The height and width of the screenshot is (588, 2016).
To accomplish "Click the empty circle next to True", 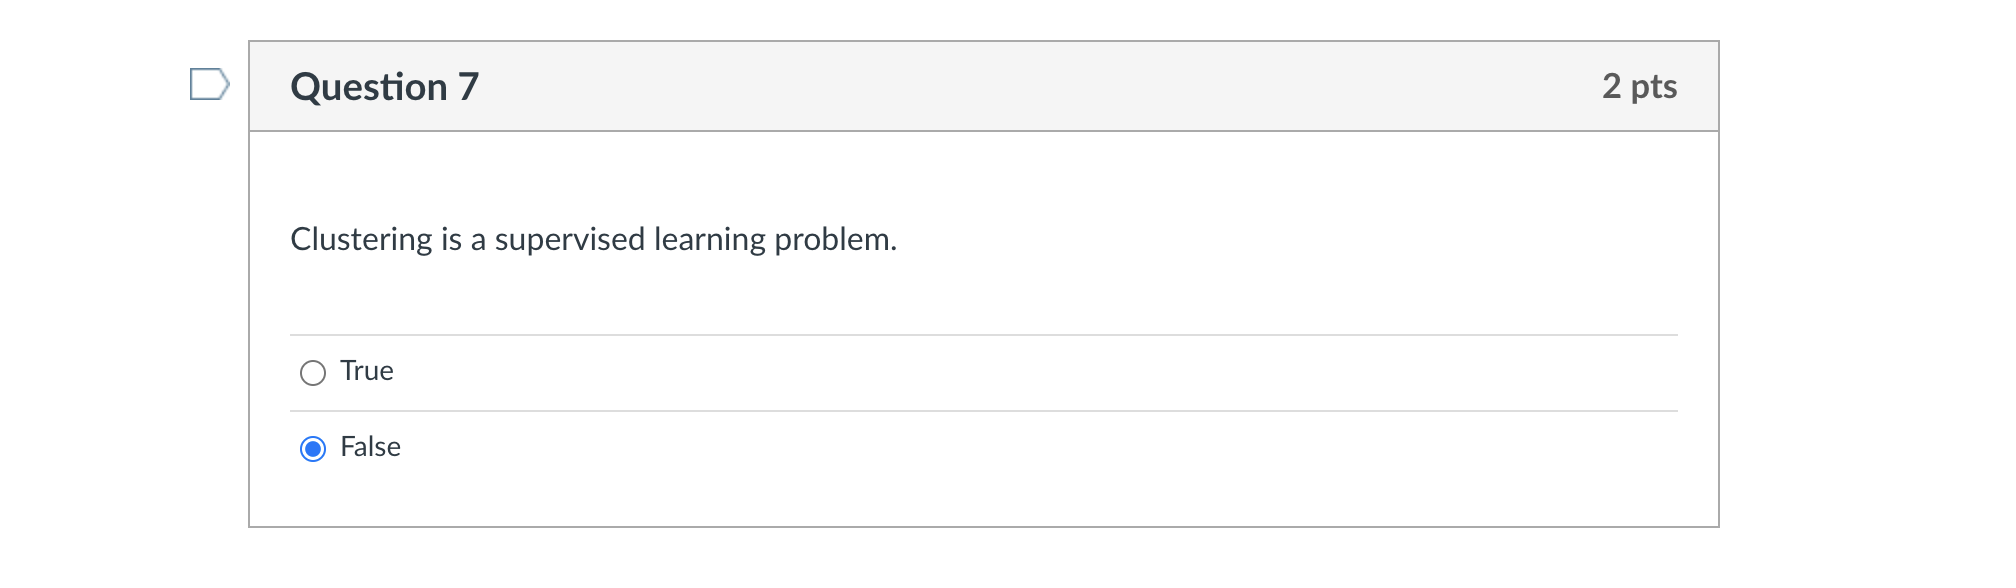I will [313, 371].
